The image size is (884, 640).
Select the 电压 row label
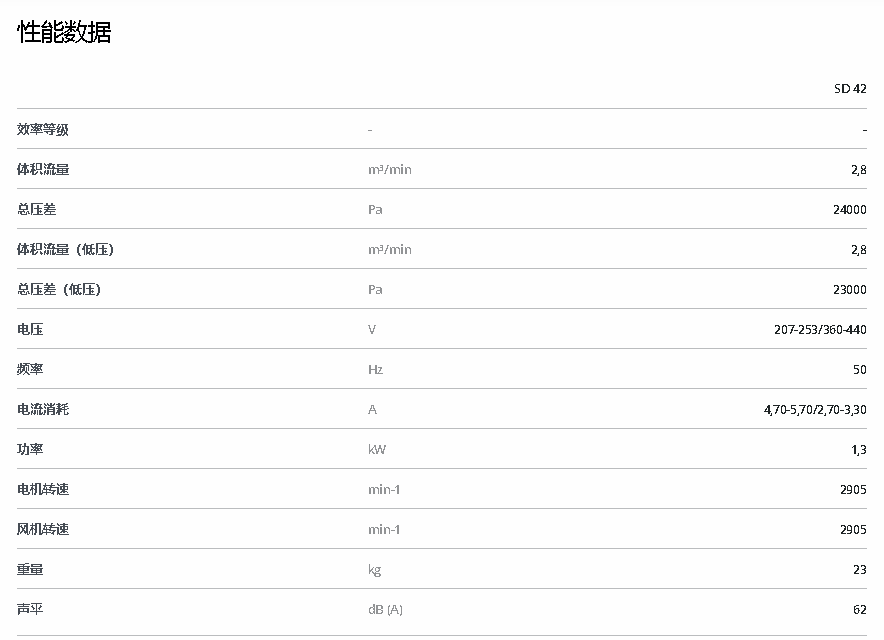point(30,329)
